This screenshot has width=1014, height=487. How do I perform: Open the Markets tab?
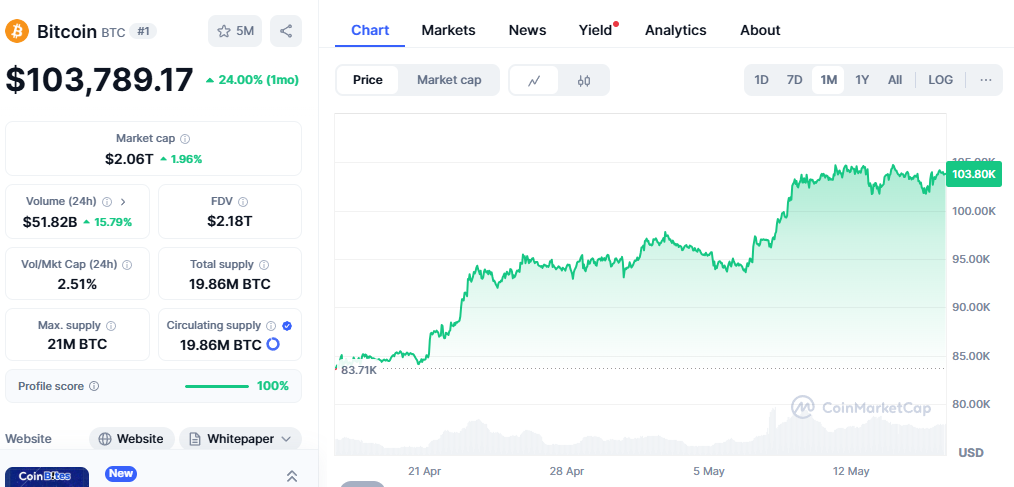click(x=448, y=30)
